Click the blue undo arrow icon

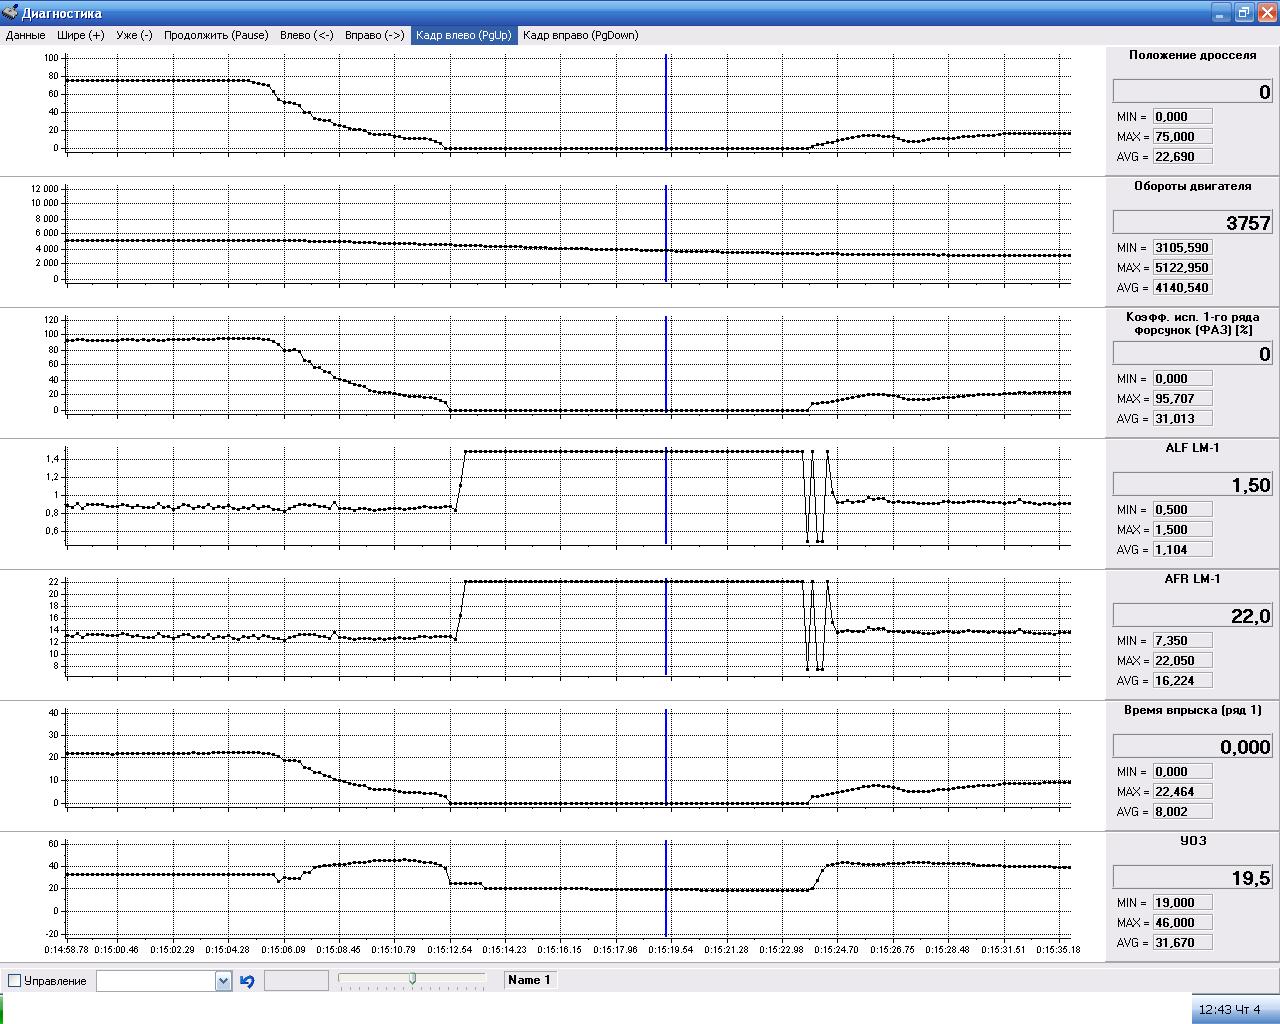click(x=247, y=981)
